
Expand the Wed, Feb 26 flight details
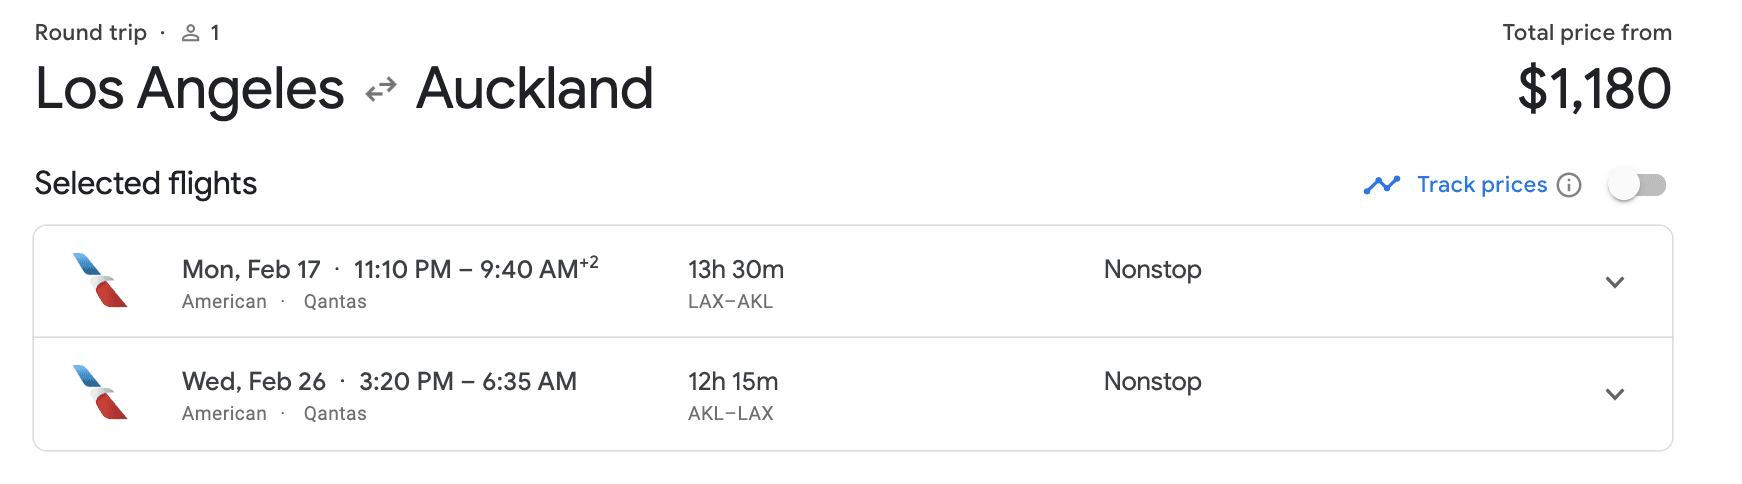click(1614, 394)
